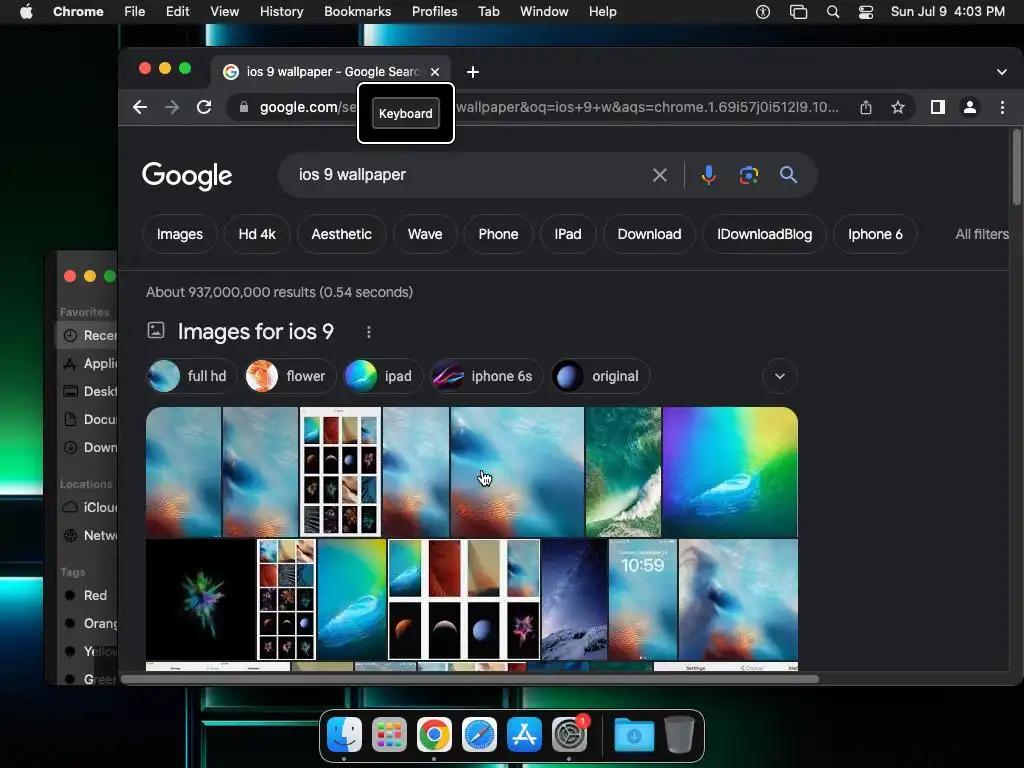Open Chrome's three-dot menu
This screenshot has height=768, width=1024.
[x=1002, y=107]
